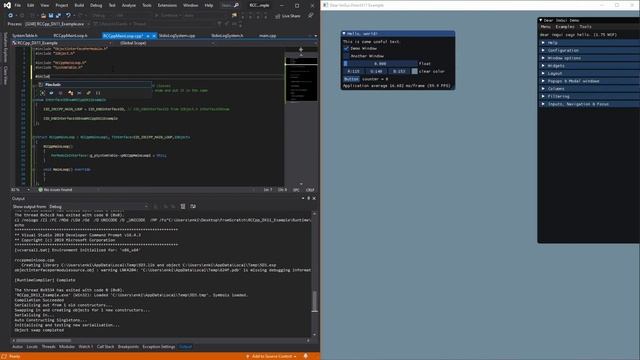Click the float slider in Hello world window
This screenshot has height=360, width=640.
380,64
